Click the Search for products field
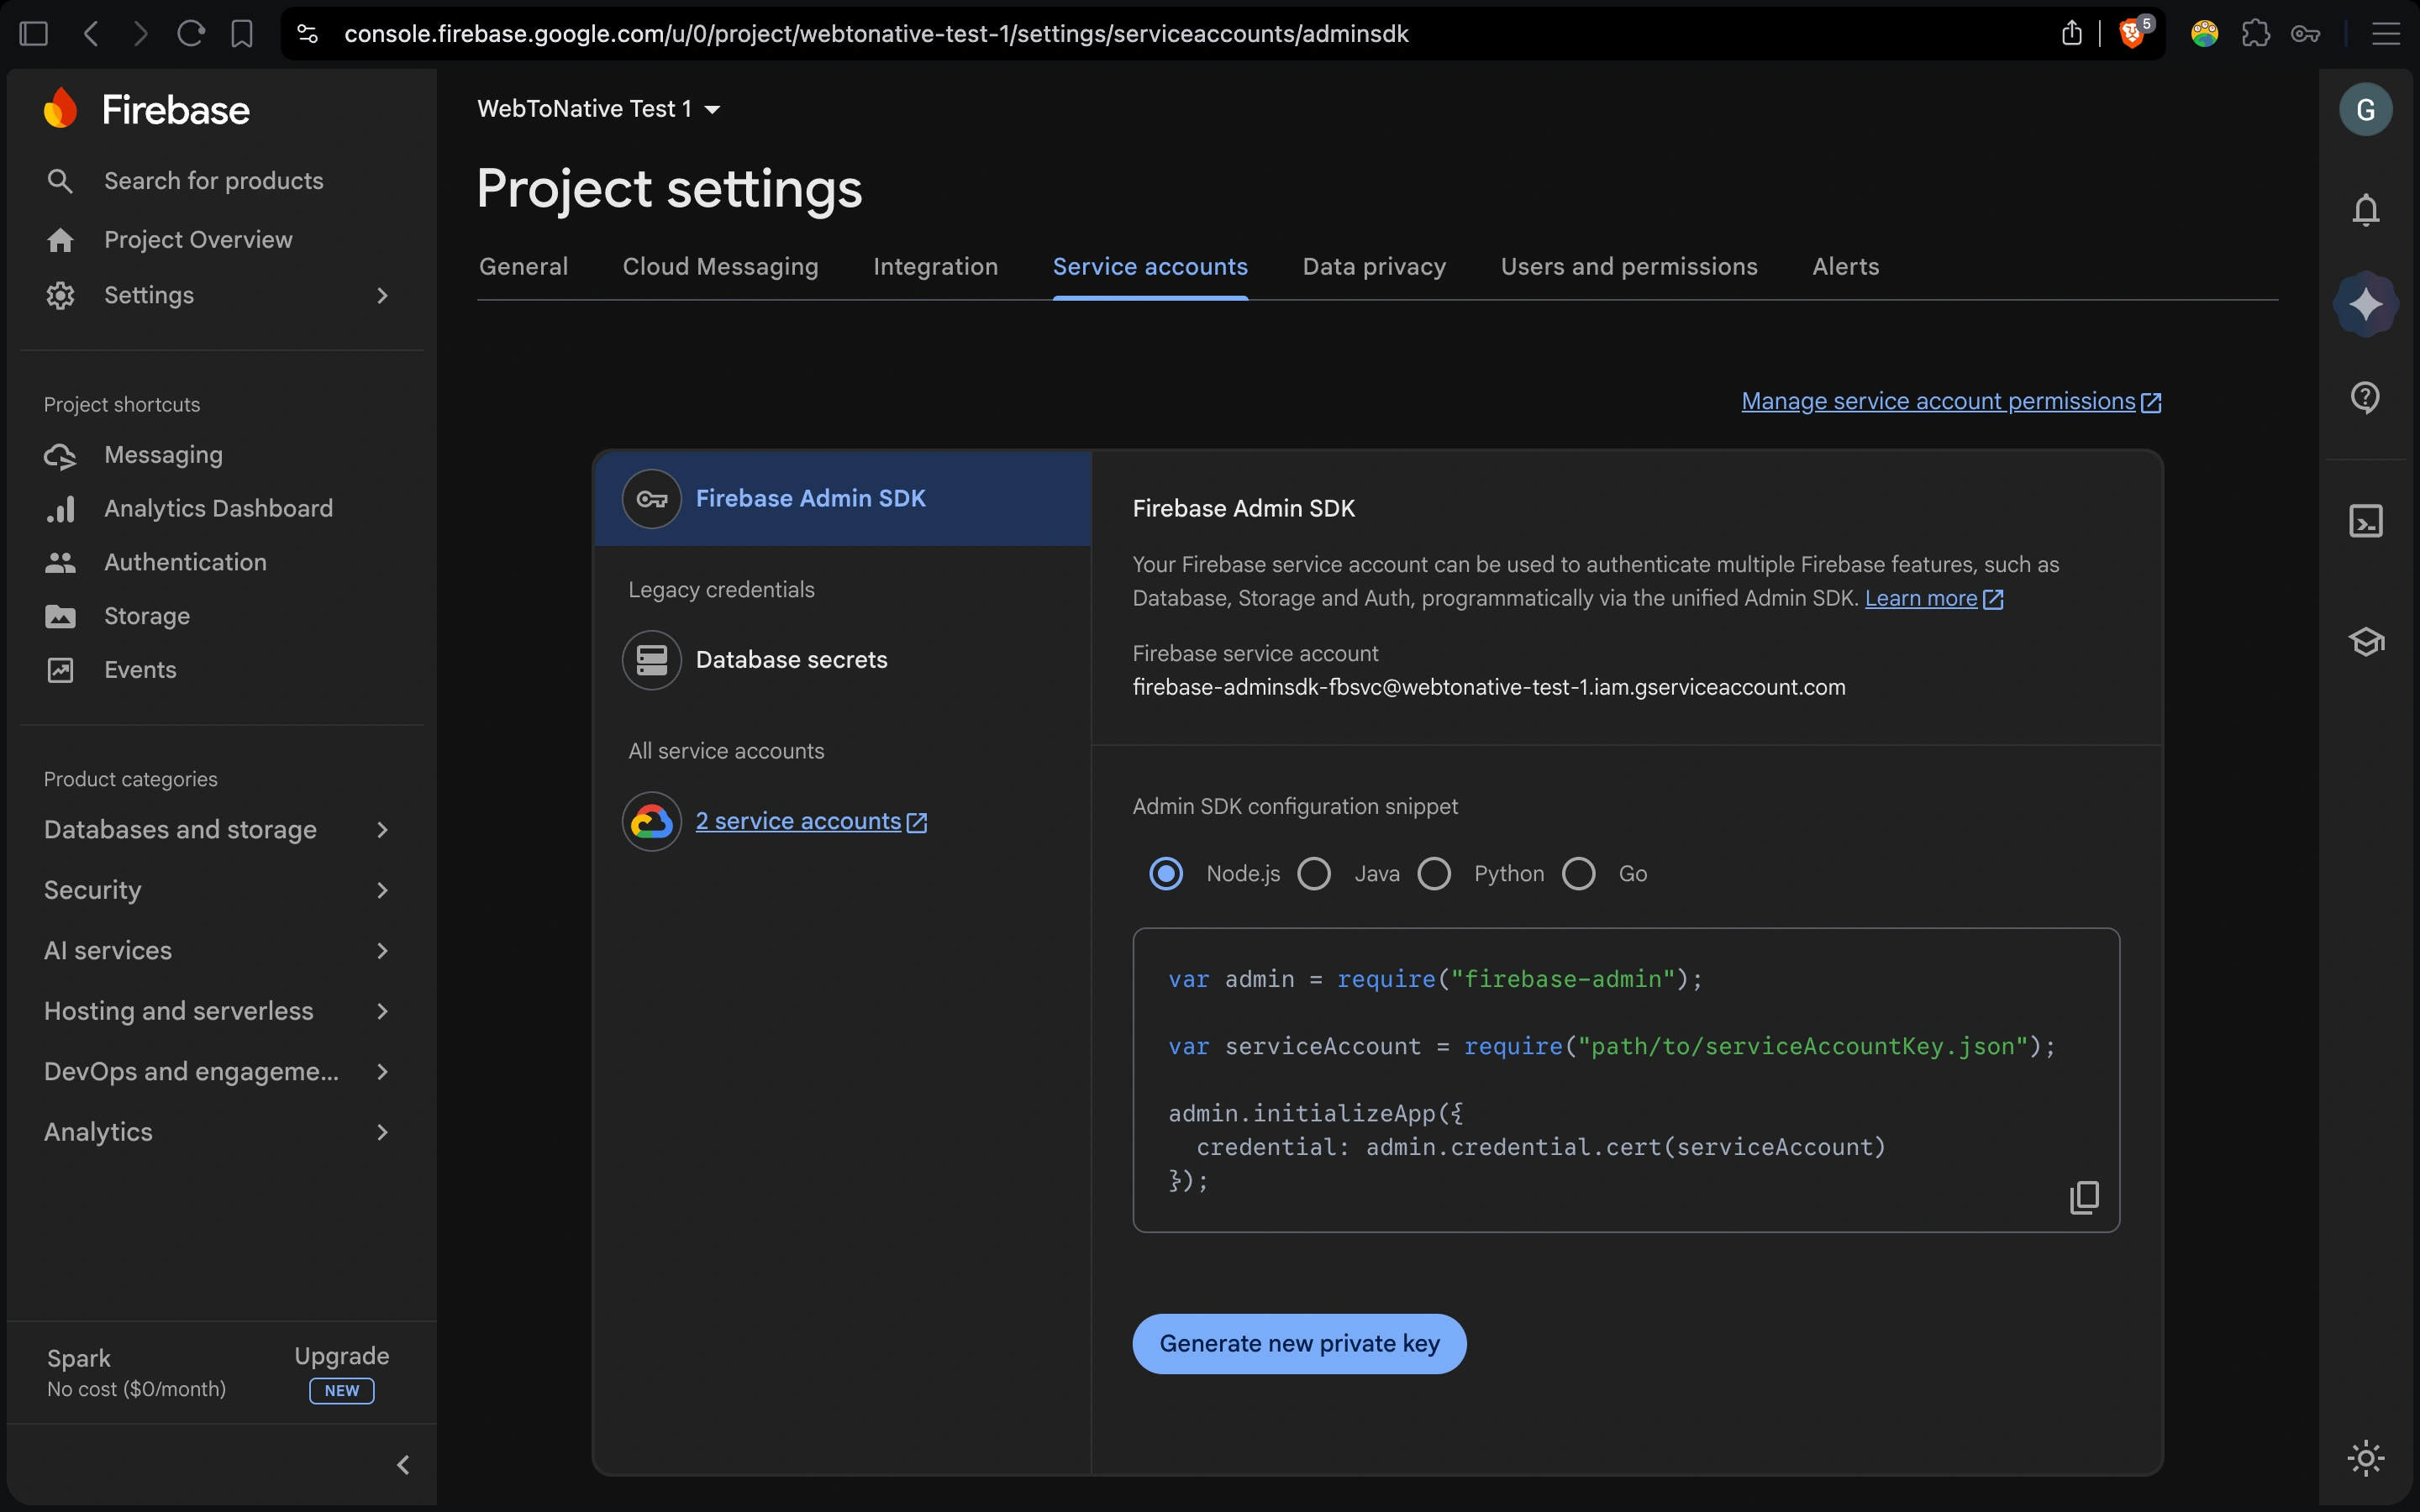Image resolution: width=2420 pixels, height=1512 pixels. 214,181
